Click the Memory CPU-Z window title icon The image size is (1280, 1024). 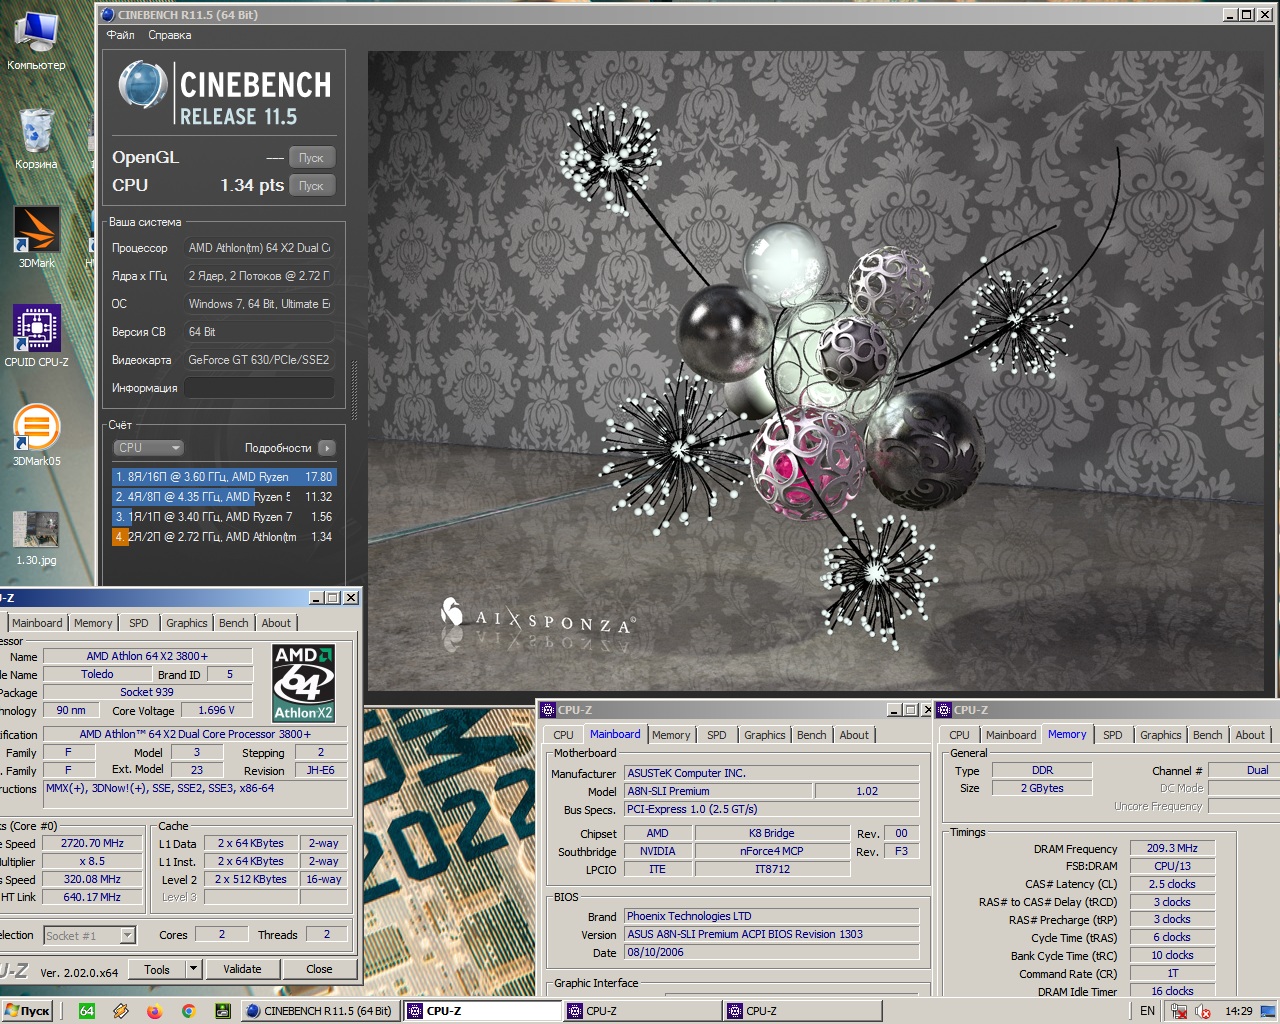pyautogui.click(x=943, y=710)
